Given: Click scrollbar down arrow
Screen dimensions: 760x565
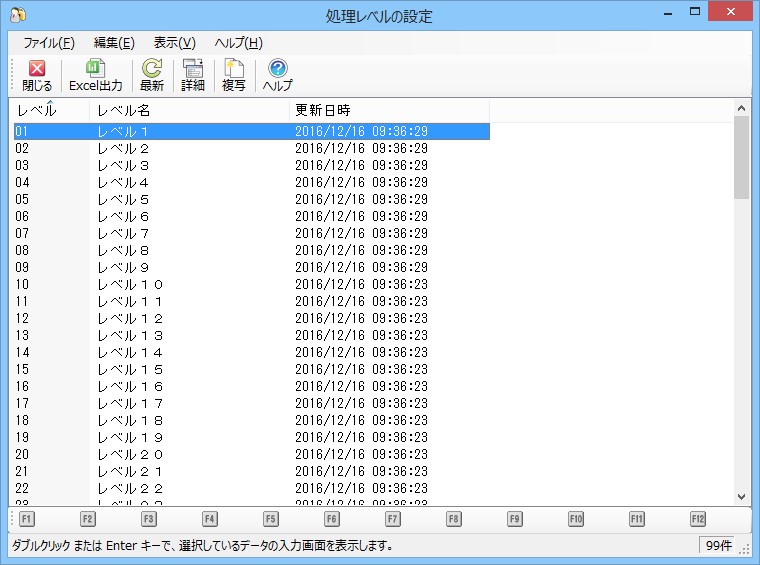Looking at the screenshot, I should click(741, 496).
